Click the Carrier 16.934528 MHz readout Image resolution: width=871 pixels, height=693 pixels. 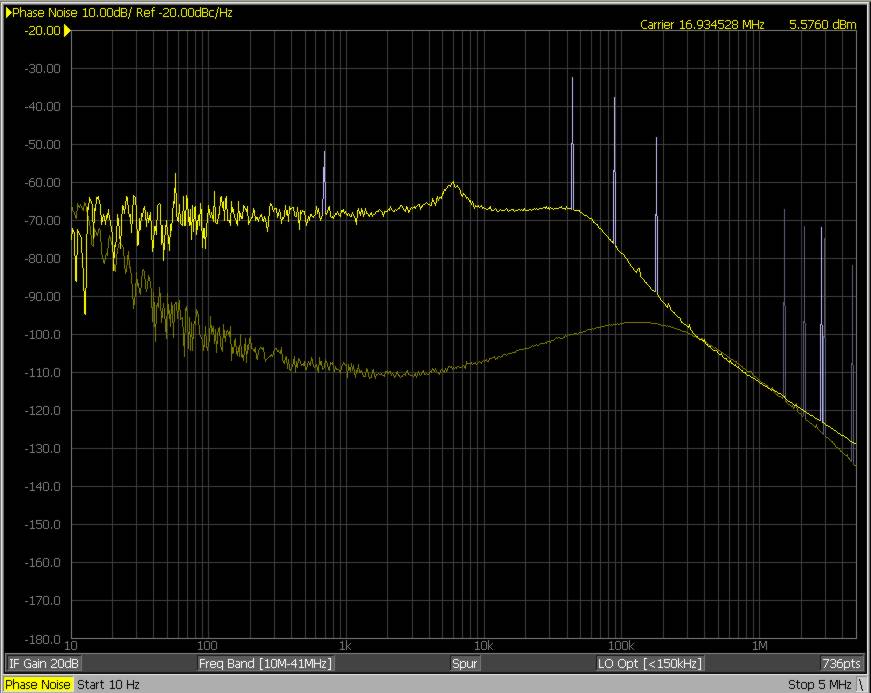[x=702, y=24]
